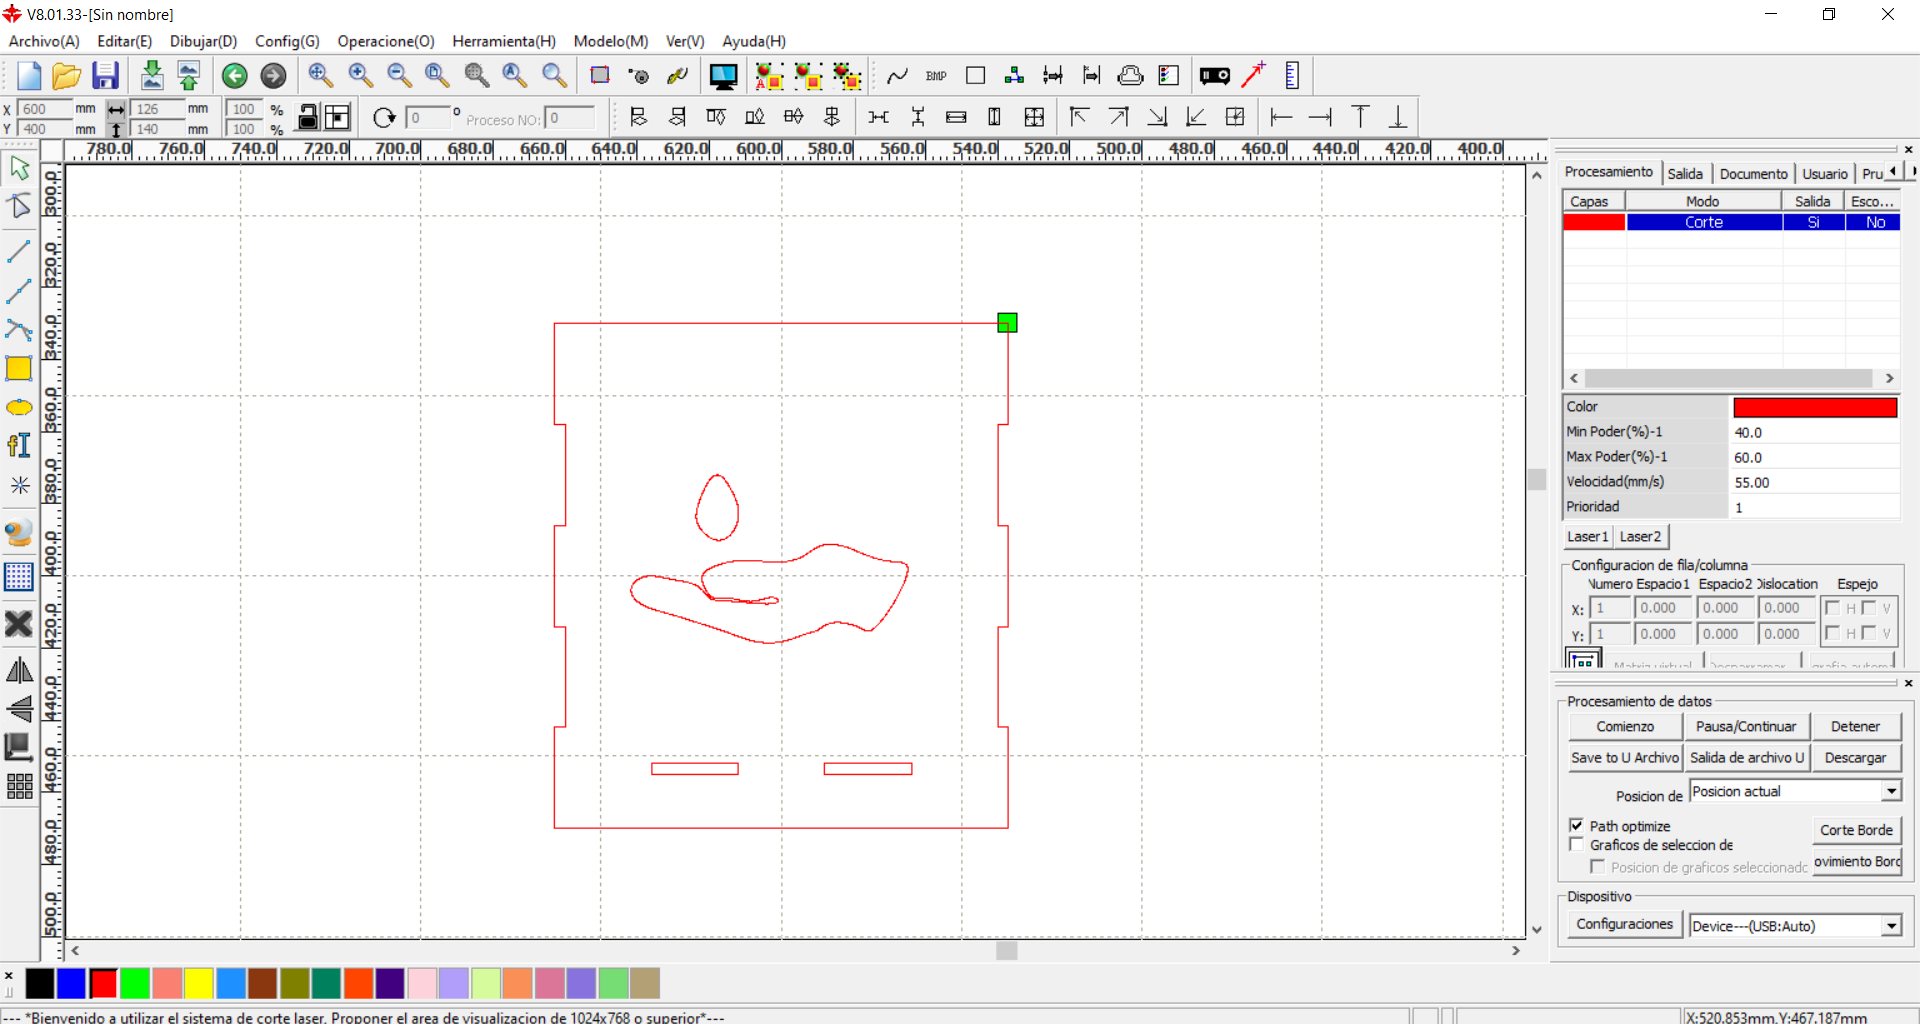Viewport: 1920px width, 1024px height.
Task: Open the monitor preview icon
Action: coord(723,76)
